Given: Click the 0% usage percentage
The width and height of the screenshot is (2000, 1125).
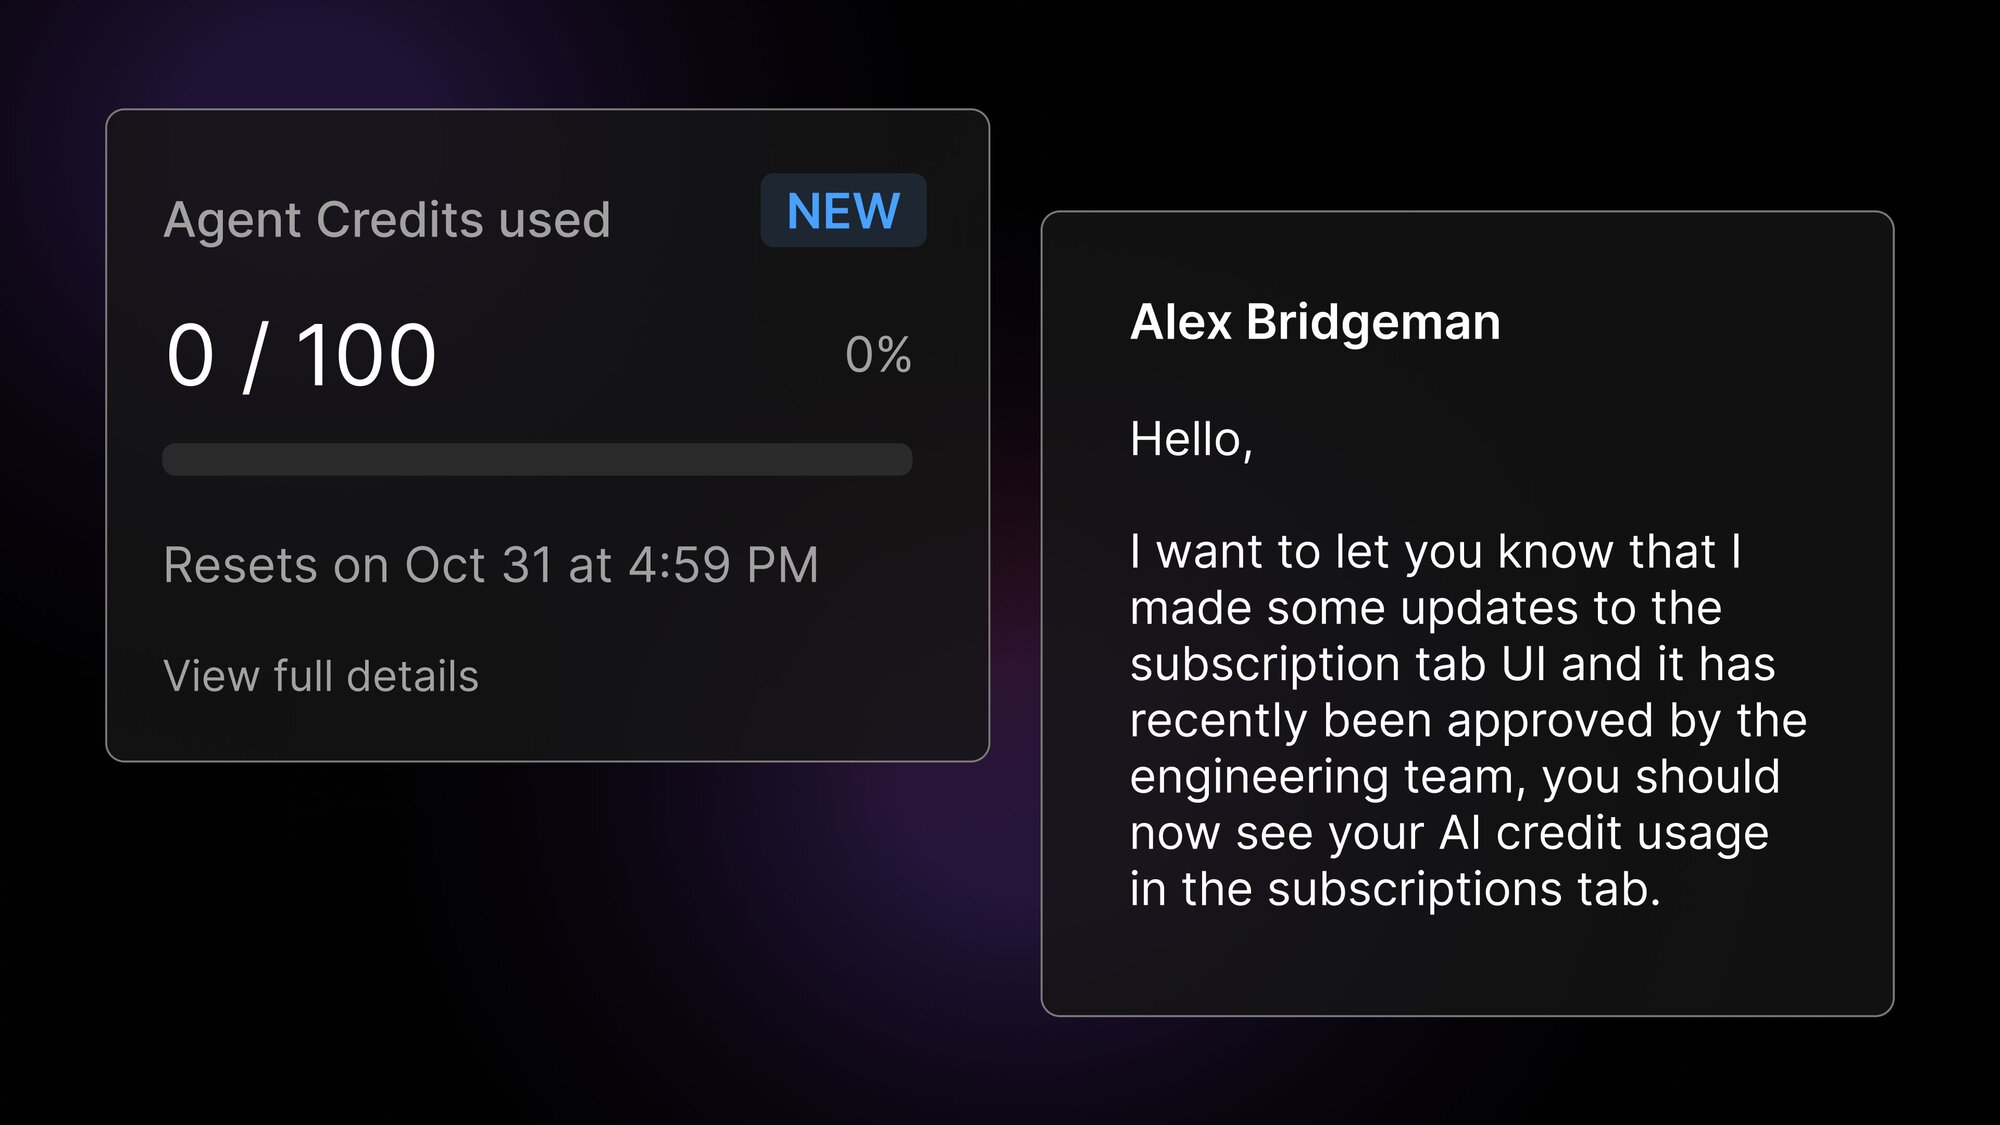Looking at the screenshot, I should (878, 355).
